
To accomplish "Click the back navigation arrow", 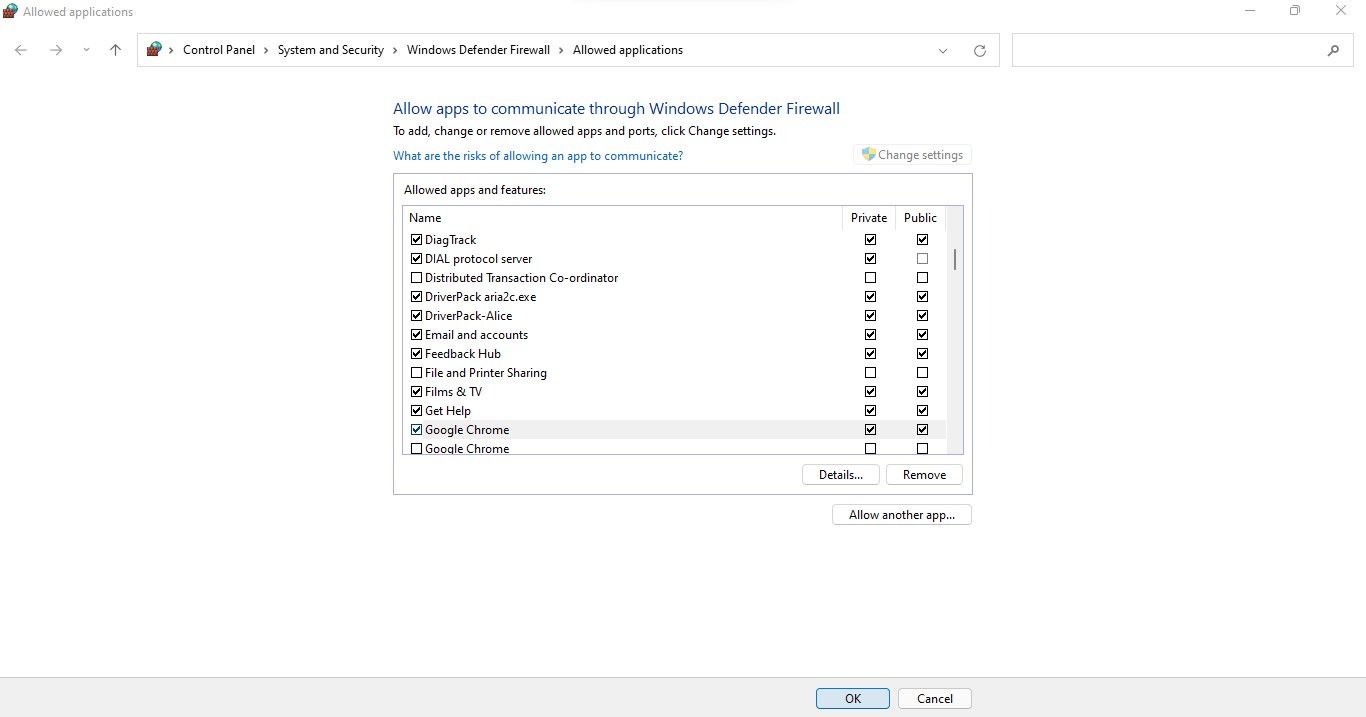I will pos(20,50).
